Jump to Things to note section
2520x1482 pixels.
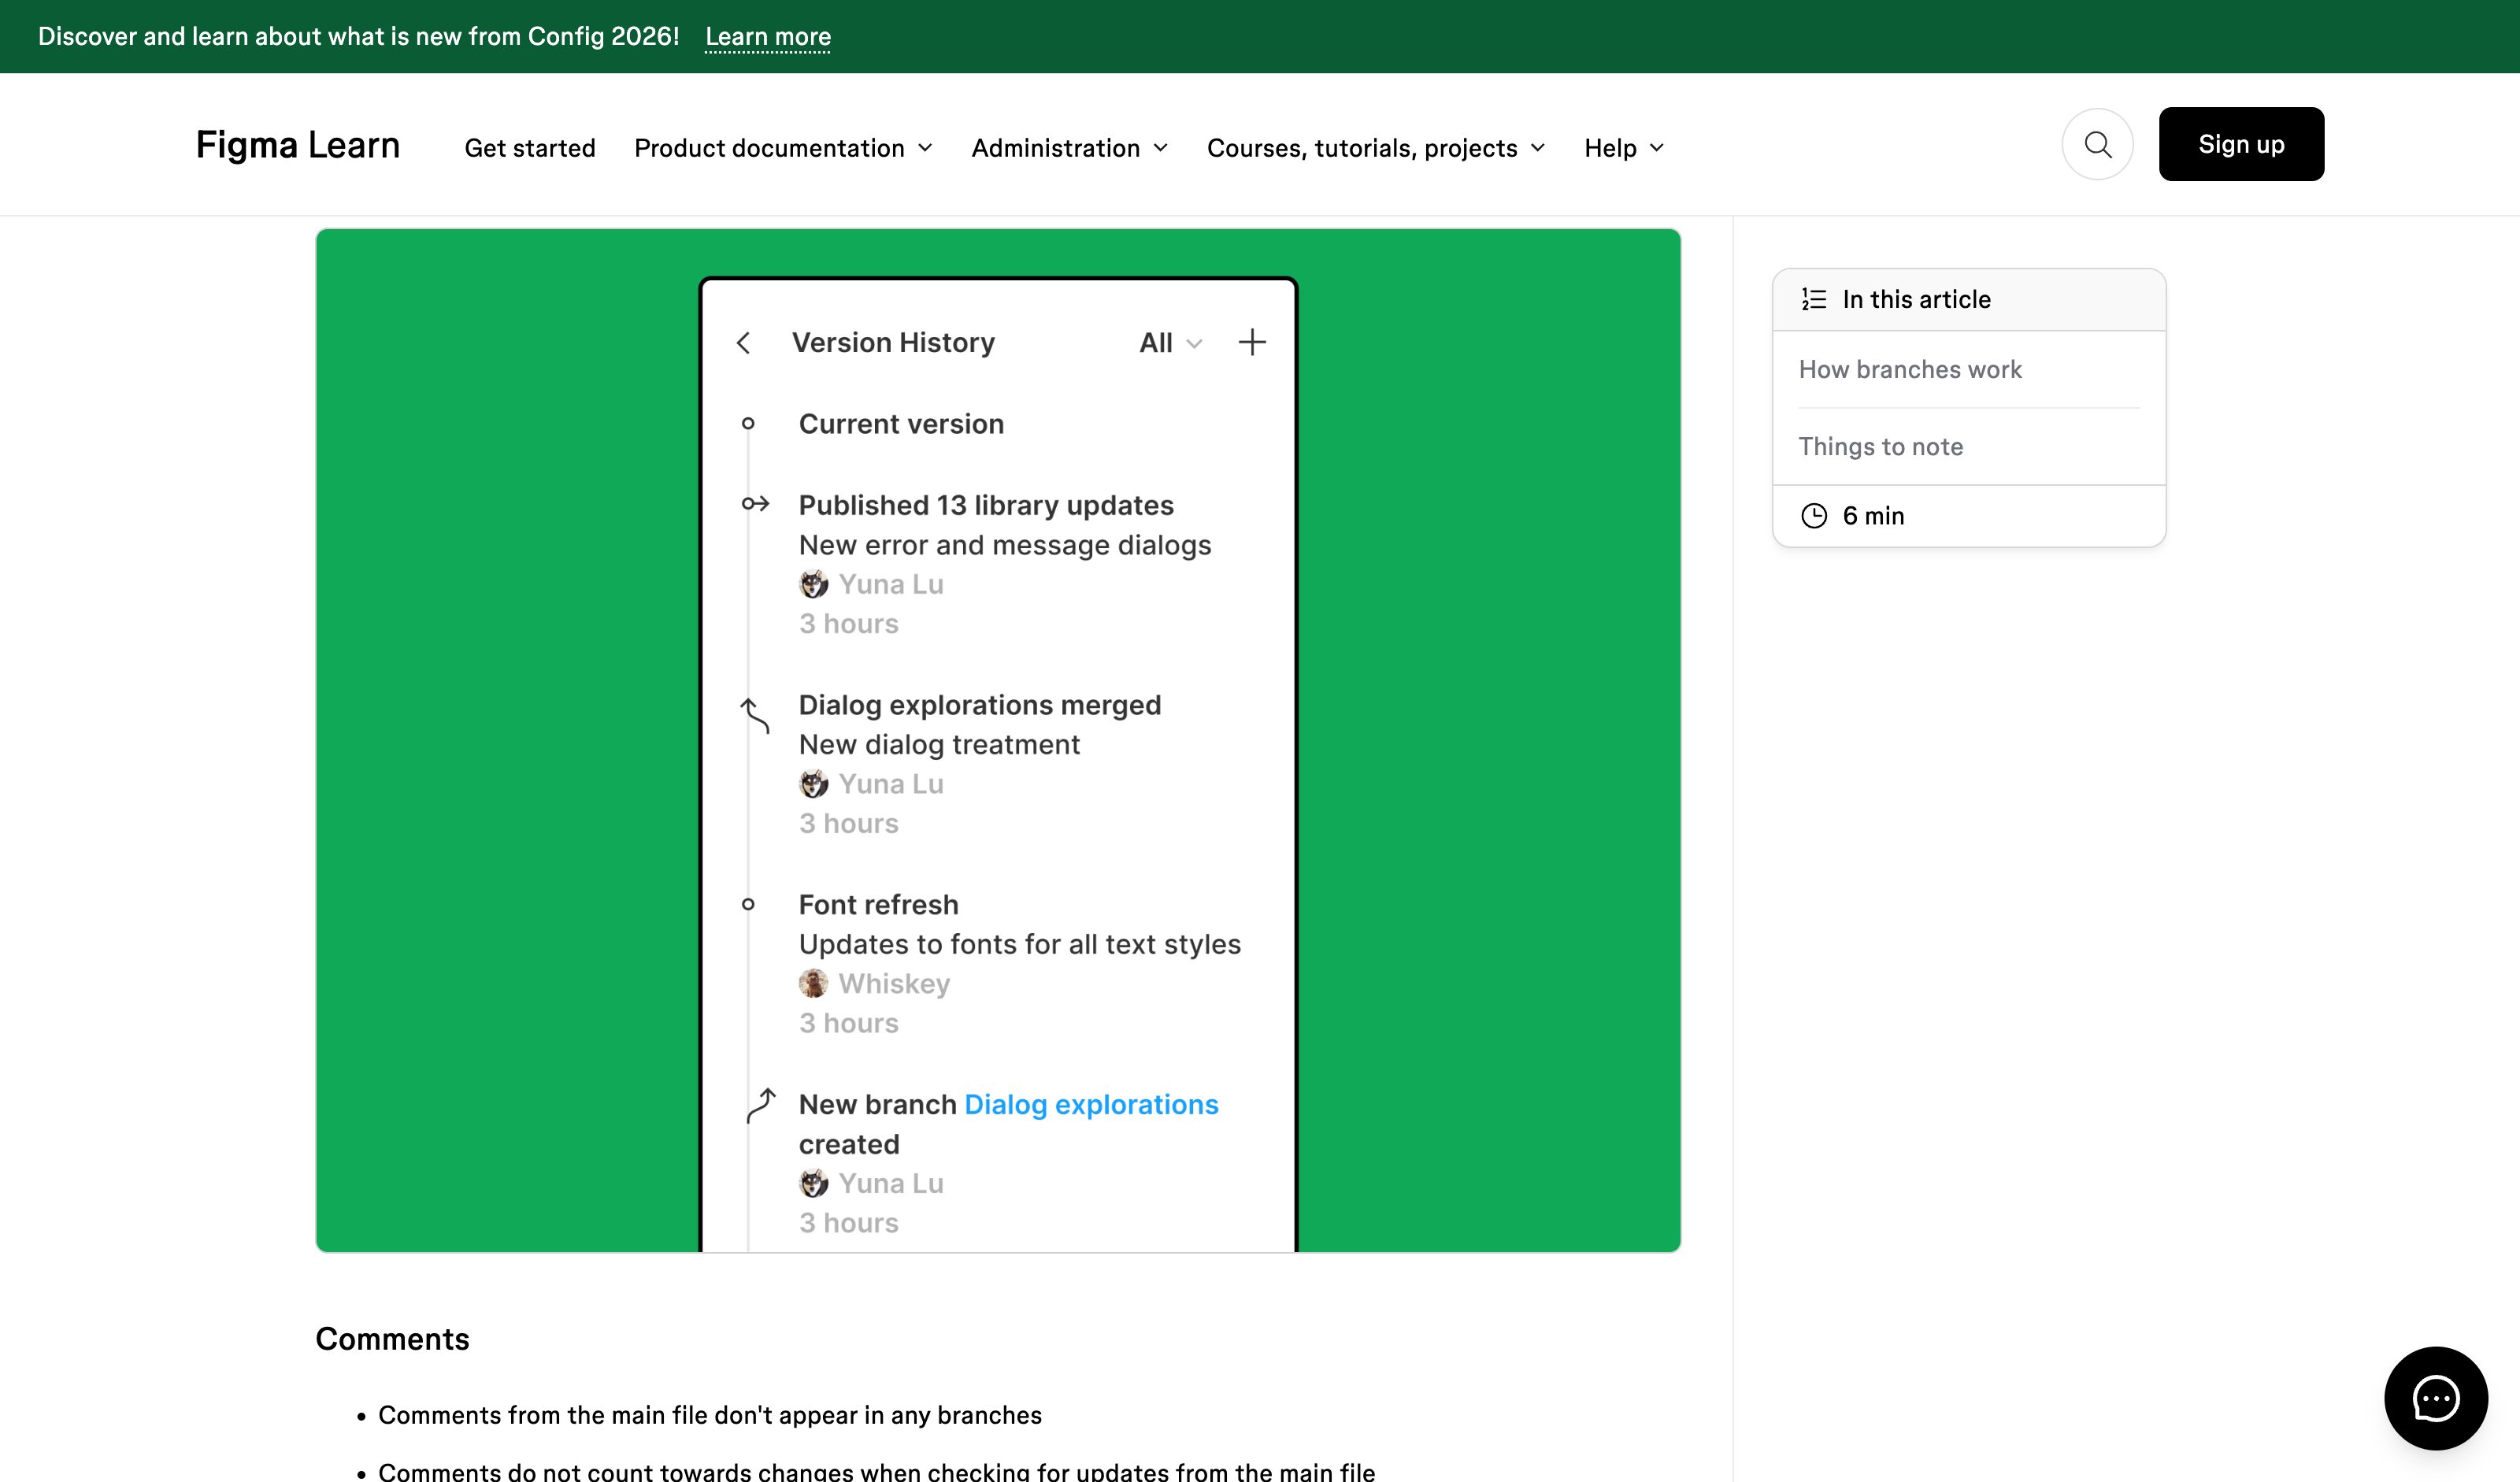tap(1880, 446)
